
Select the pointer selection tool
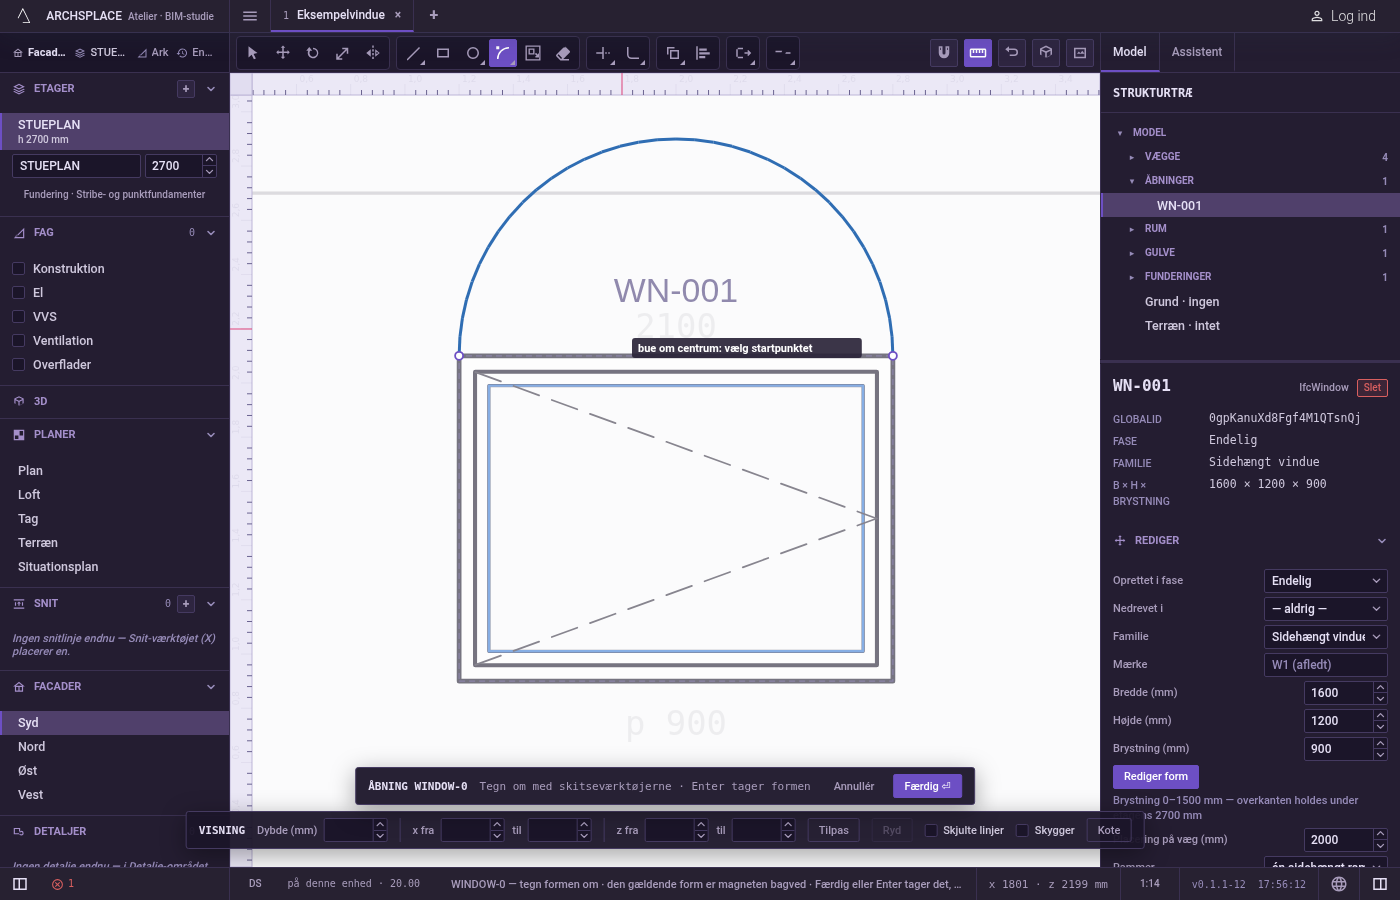point(252,53)
